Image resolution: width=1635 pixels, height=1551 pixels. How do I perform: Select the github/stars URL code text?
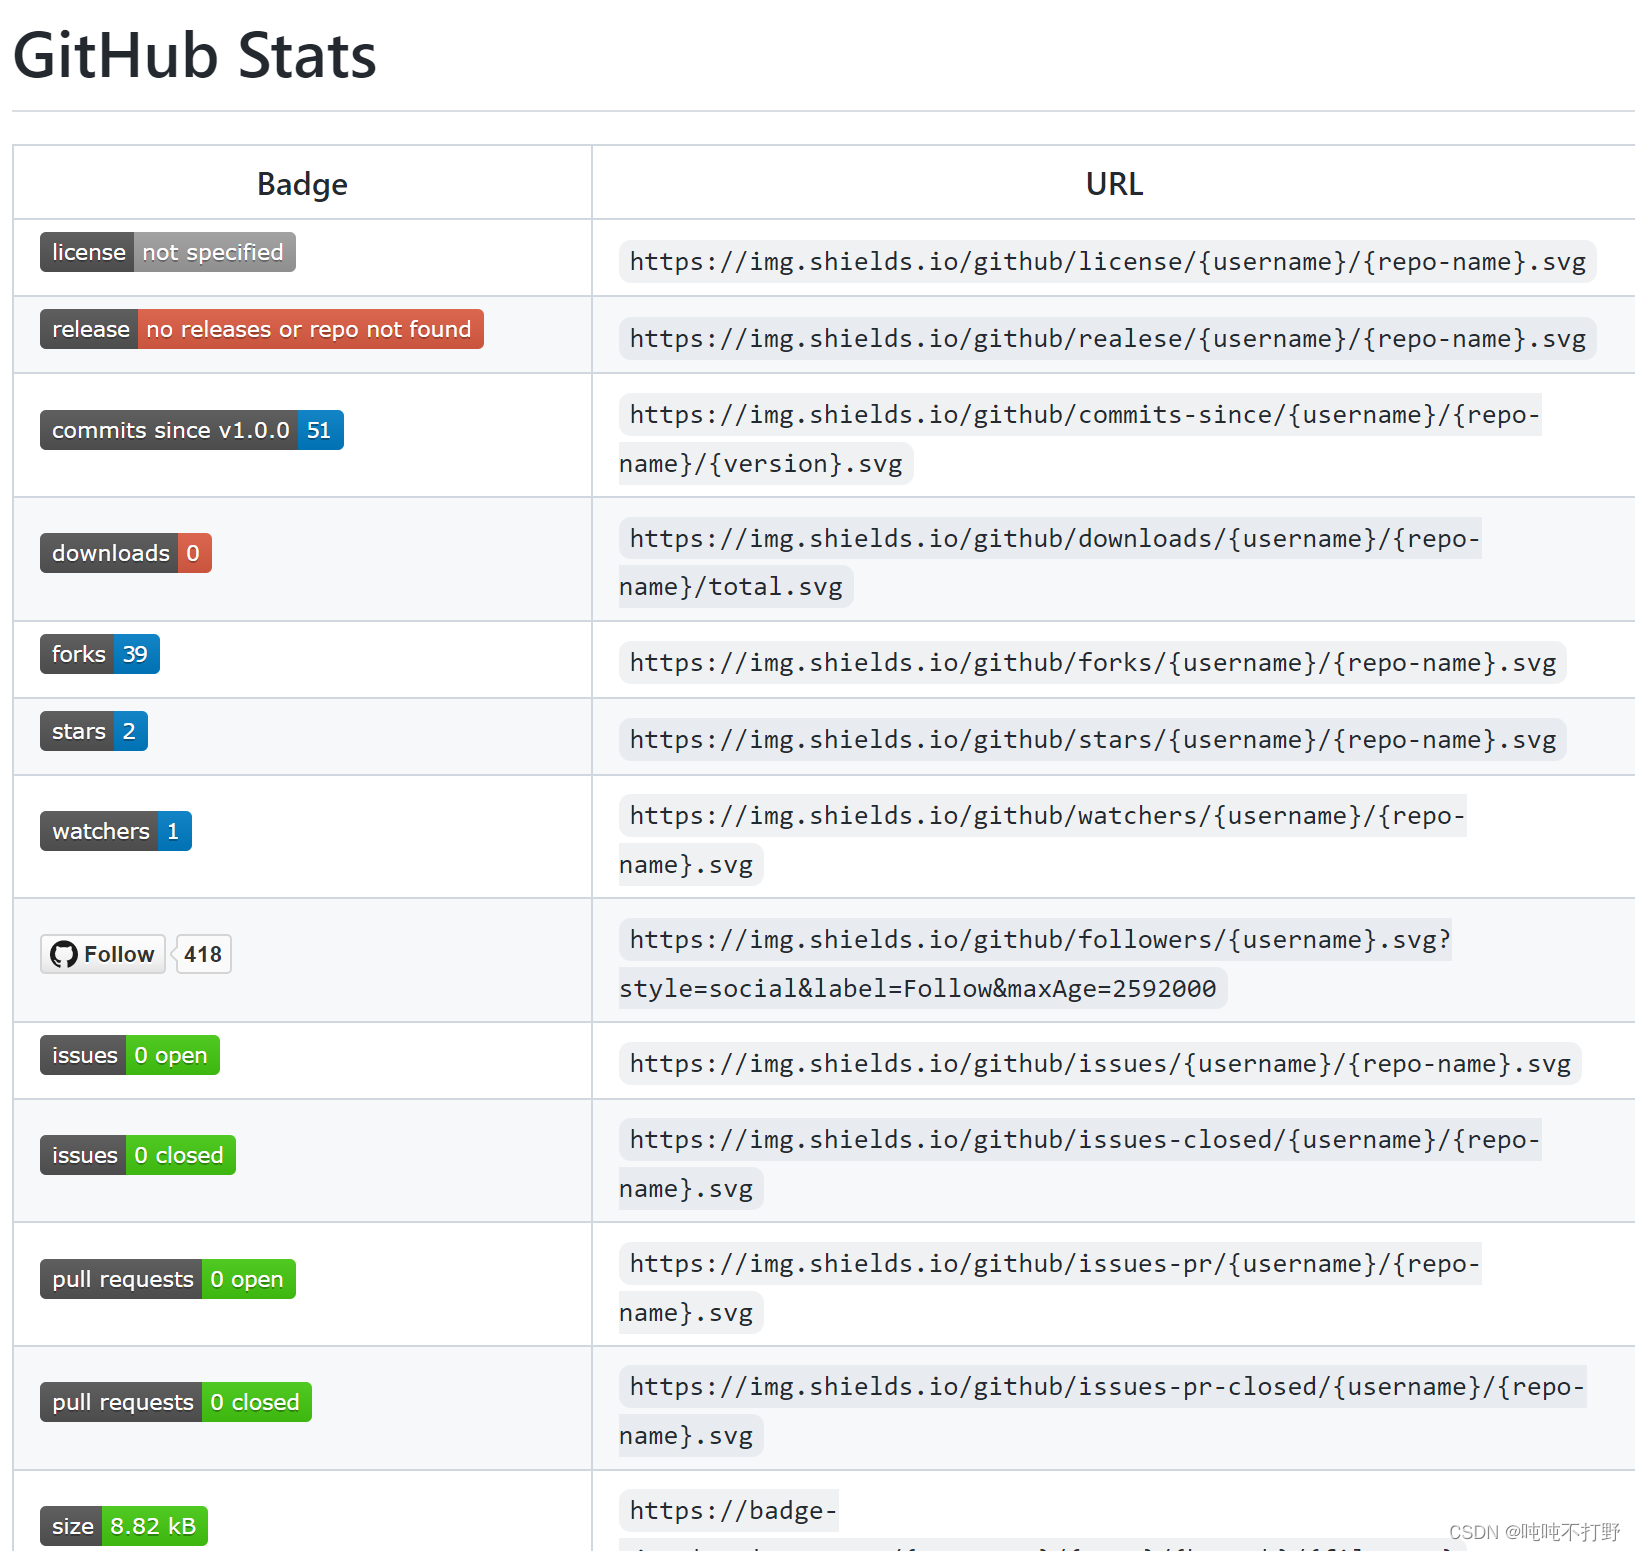(1093, 740)
